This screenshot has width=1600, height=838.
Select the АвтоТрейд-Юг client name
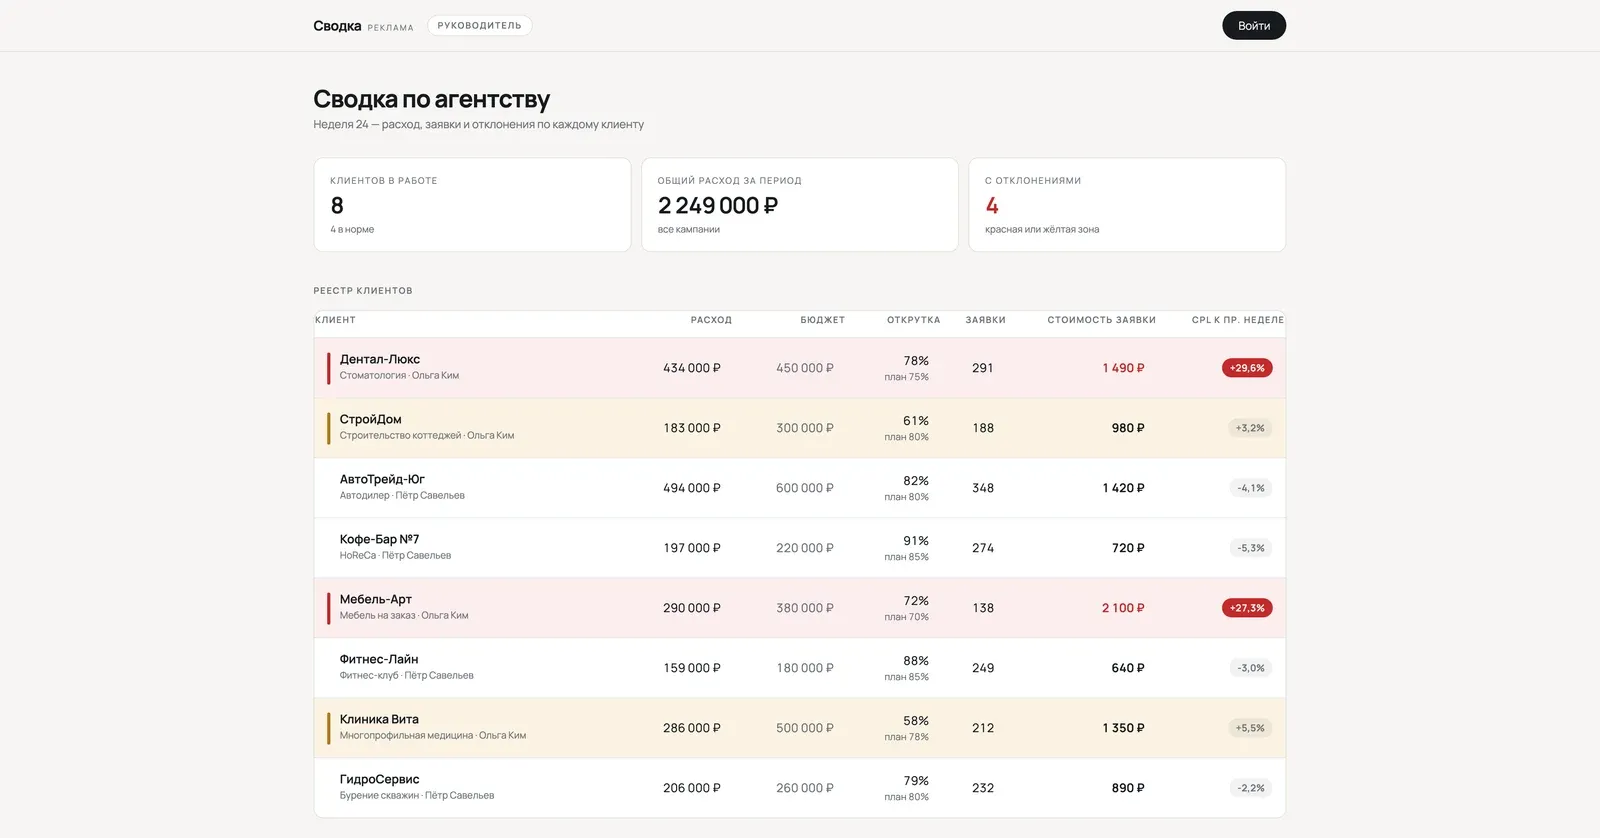[382, 479]
